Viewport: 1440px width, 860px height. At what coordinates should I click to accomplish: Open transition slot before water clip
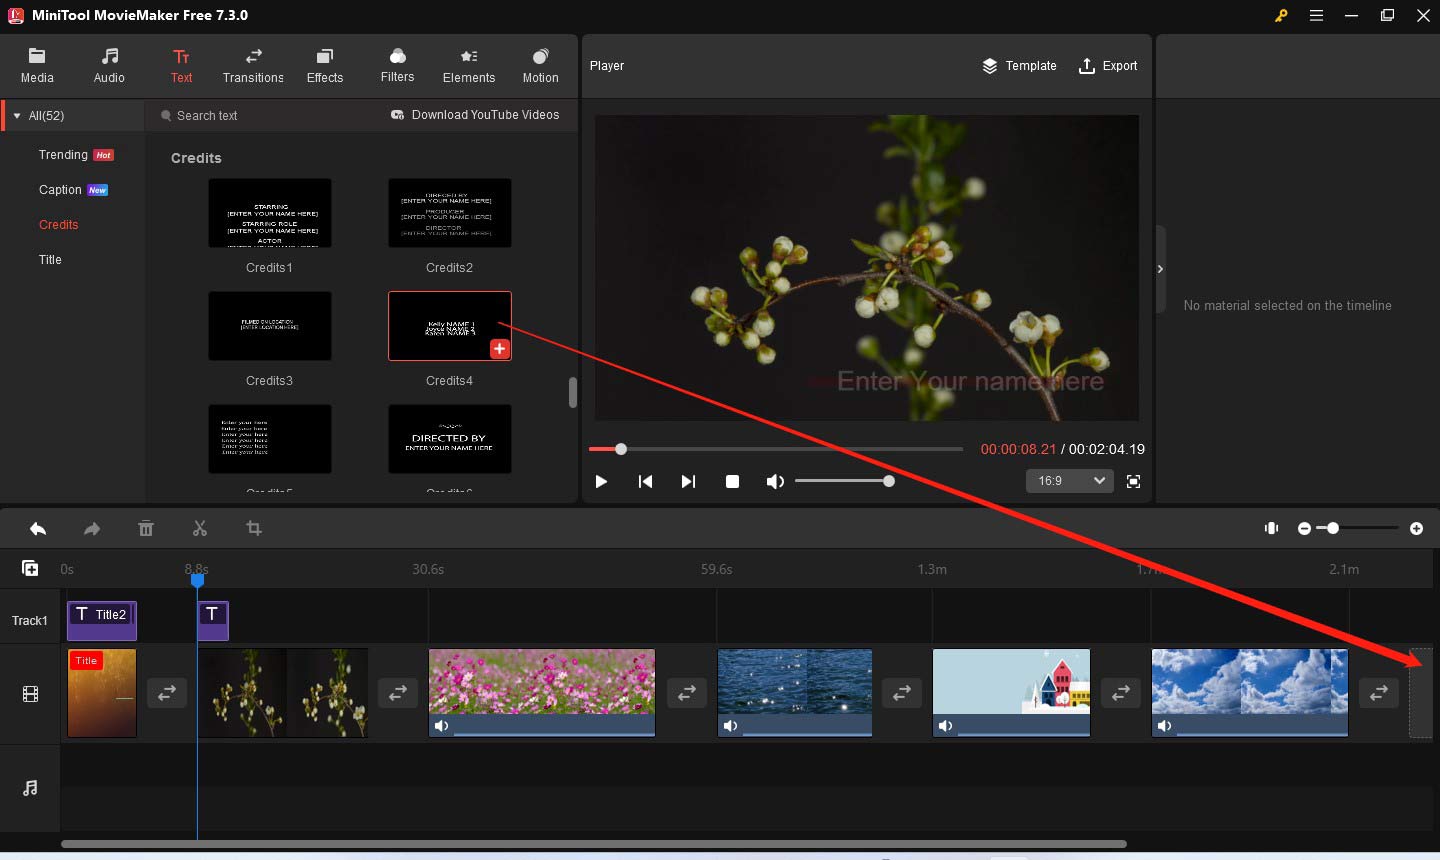pos(687,693)
